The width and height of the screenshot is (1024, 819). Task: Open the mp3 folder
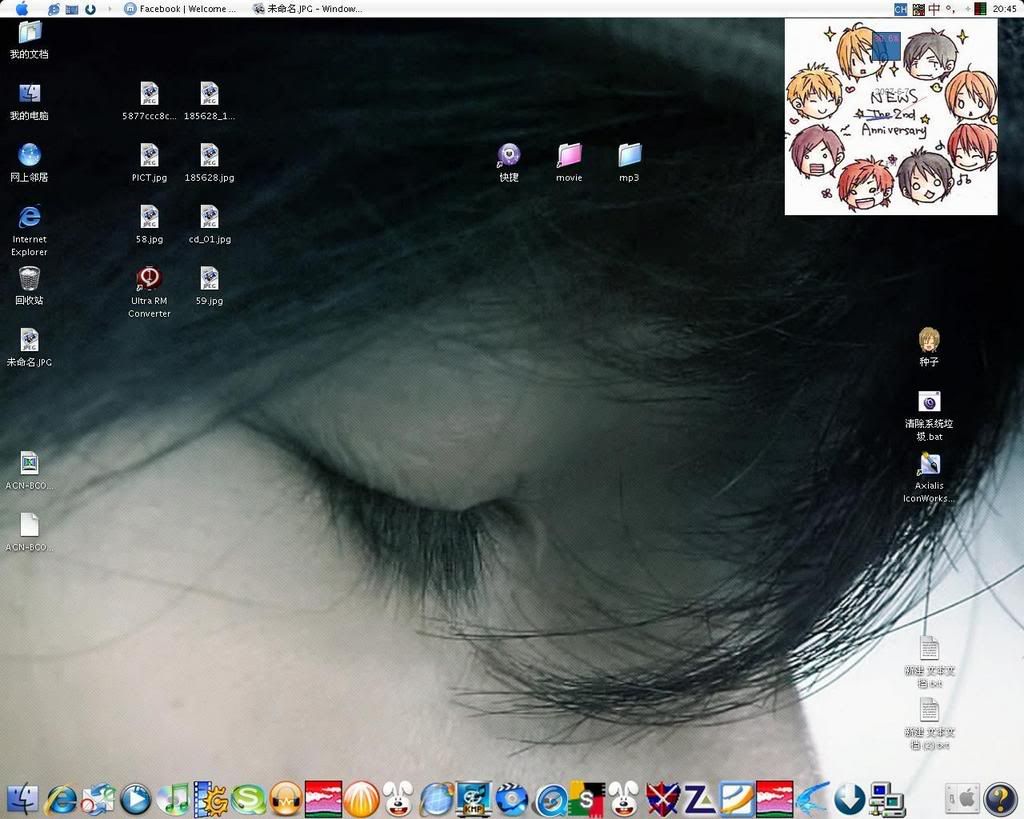pos(629,156)
